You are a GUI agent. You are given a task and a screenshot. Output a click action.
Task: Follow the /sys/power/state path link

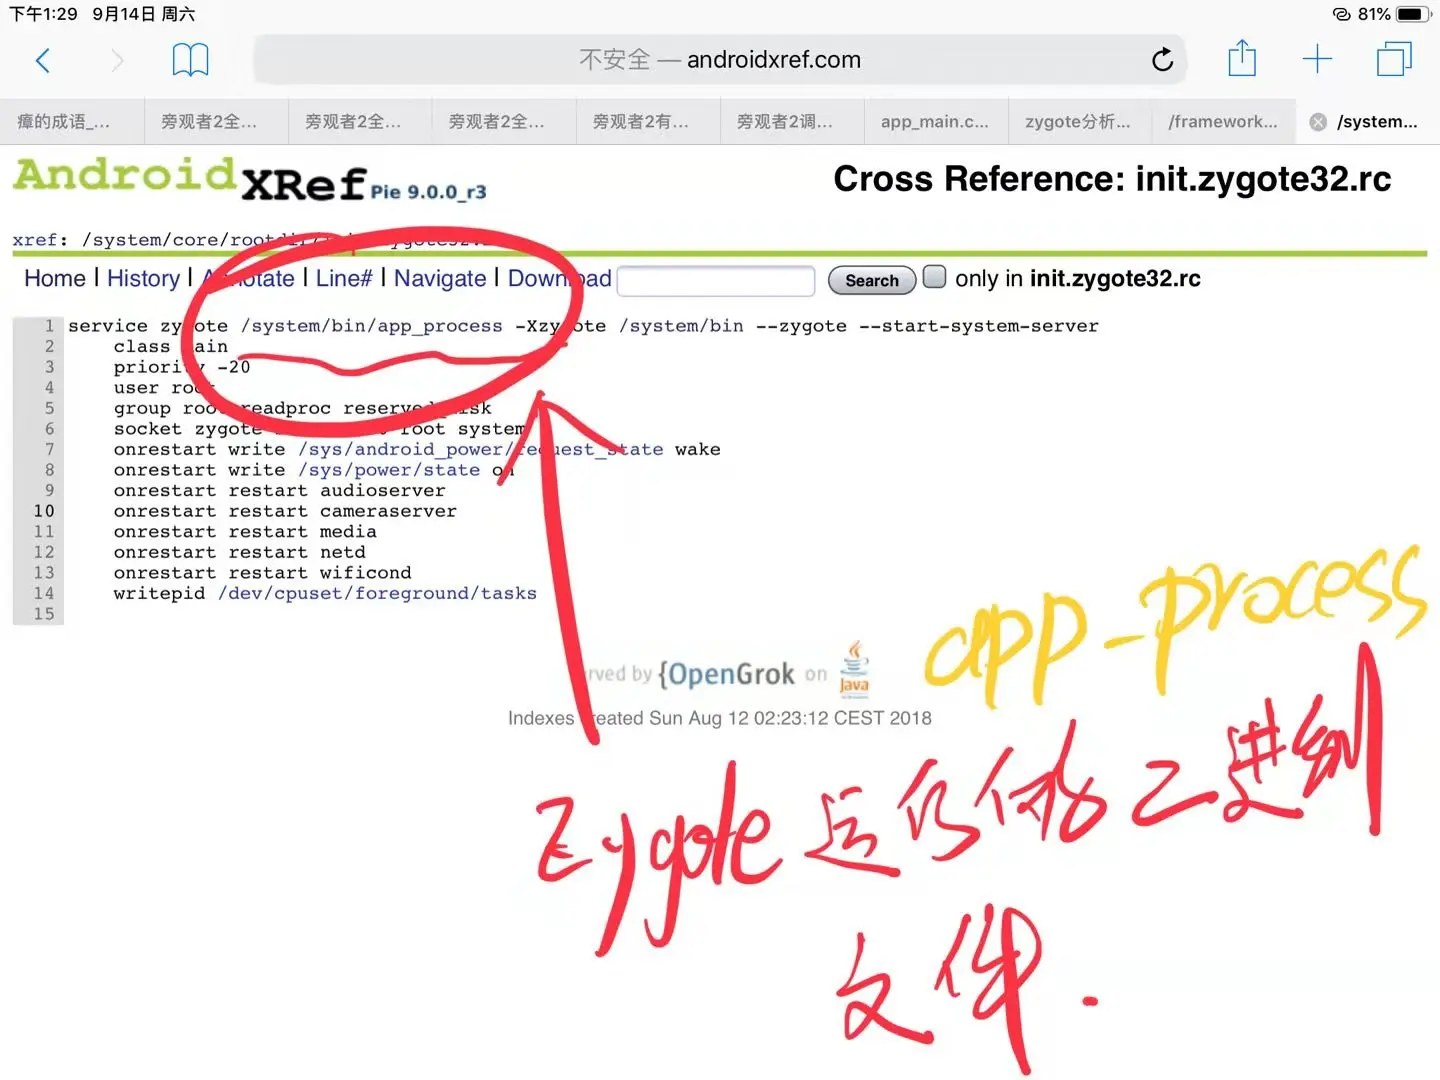(x=389, y=470)
